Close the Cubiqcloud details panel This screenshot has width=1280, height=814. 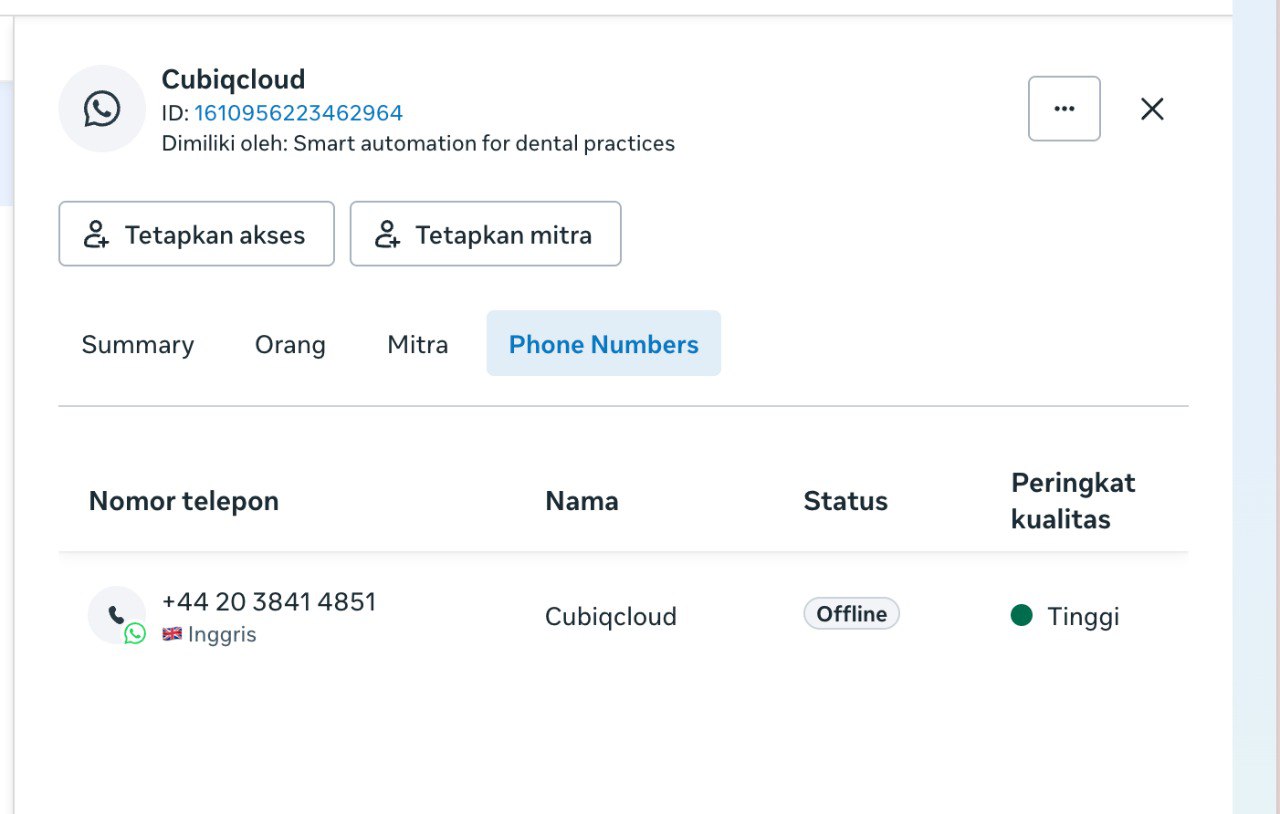pyautogui.click(x=1152, y=109)
